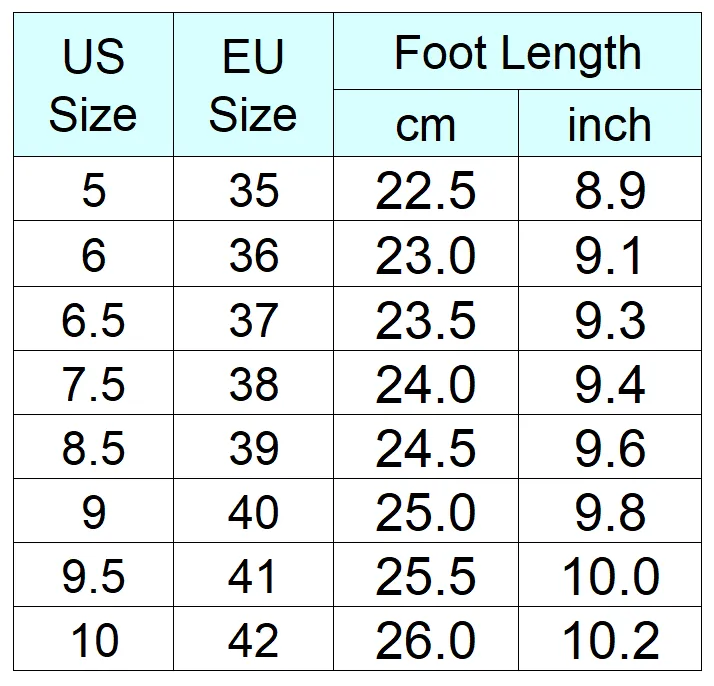Viewport: 714px width, 686px height.
Task: Select EU size 40 cell
Action: click(x=253, y=510)
